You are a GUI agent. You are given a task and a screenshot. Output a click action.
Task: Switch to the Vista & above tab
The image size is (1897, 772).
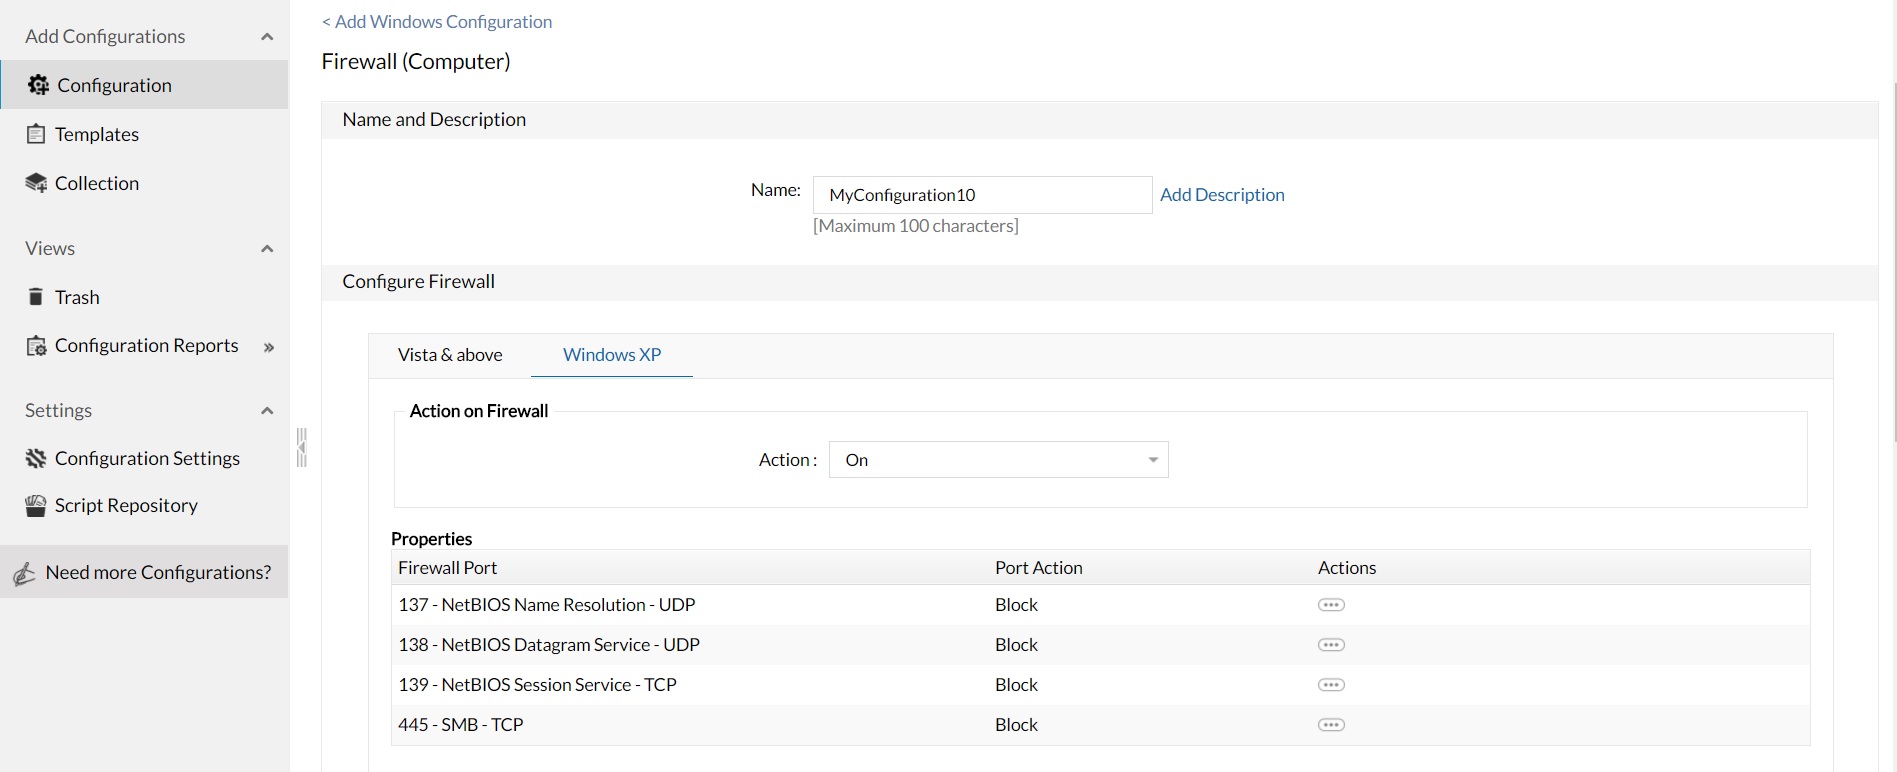pos(450,355)
